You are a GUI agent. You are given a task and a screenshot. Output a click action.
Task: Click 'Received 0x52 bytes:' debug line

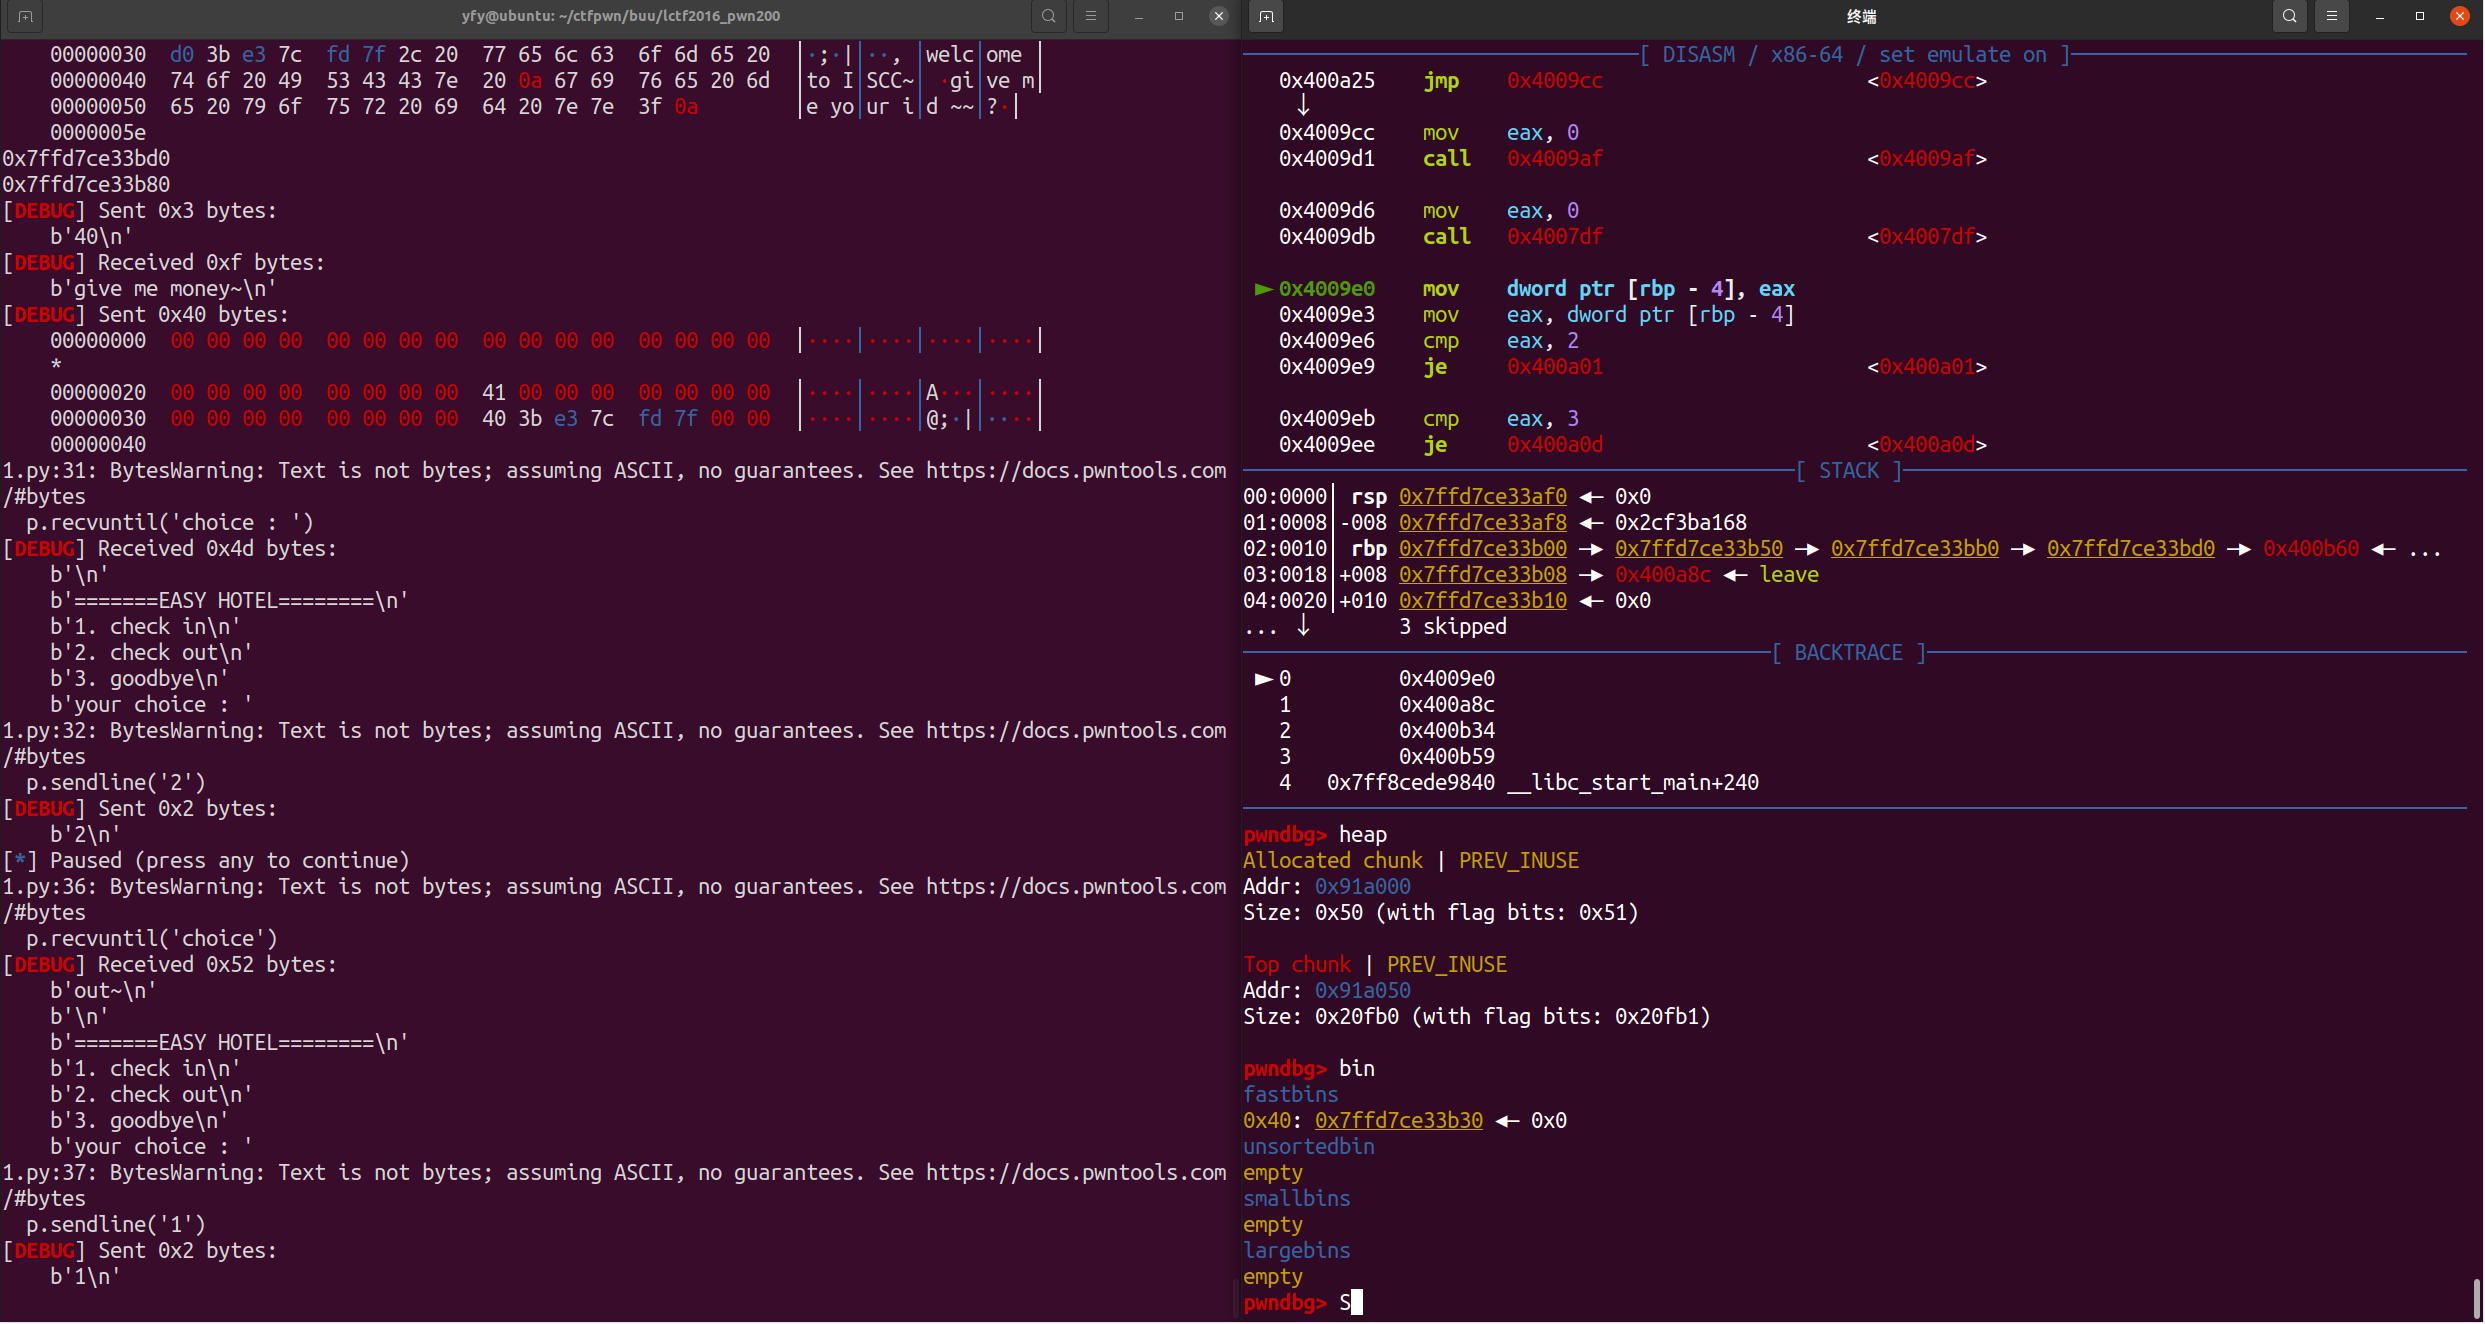pyautogui.click(x=170, y=965)
